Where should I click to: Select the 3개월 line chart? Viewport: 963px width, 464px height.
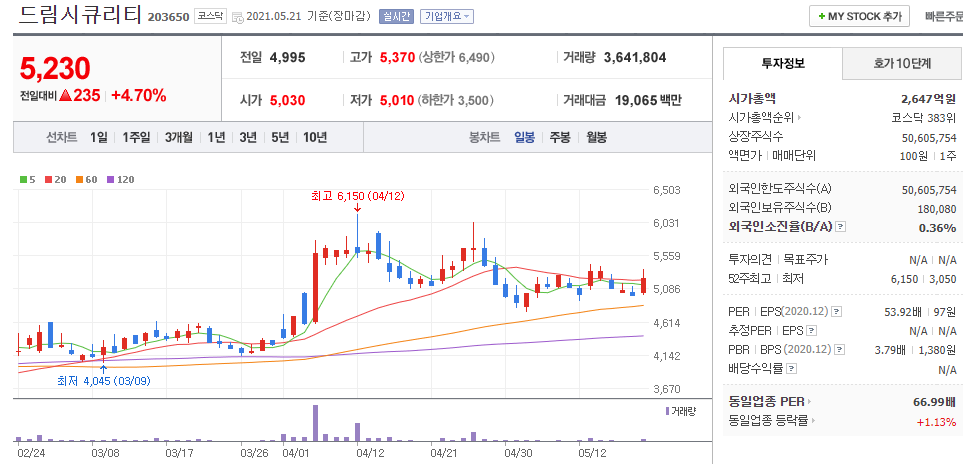(178, 137)
